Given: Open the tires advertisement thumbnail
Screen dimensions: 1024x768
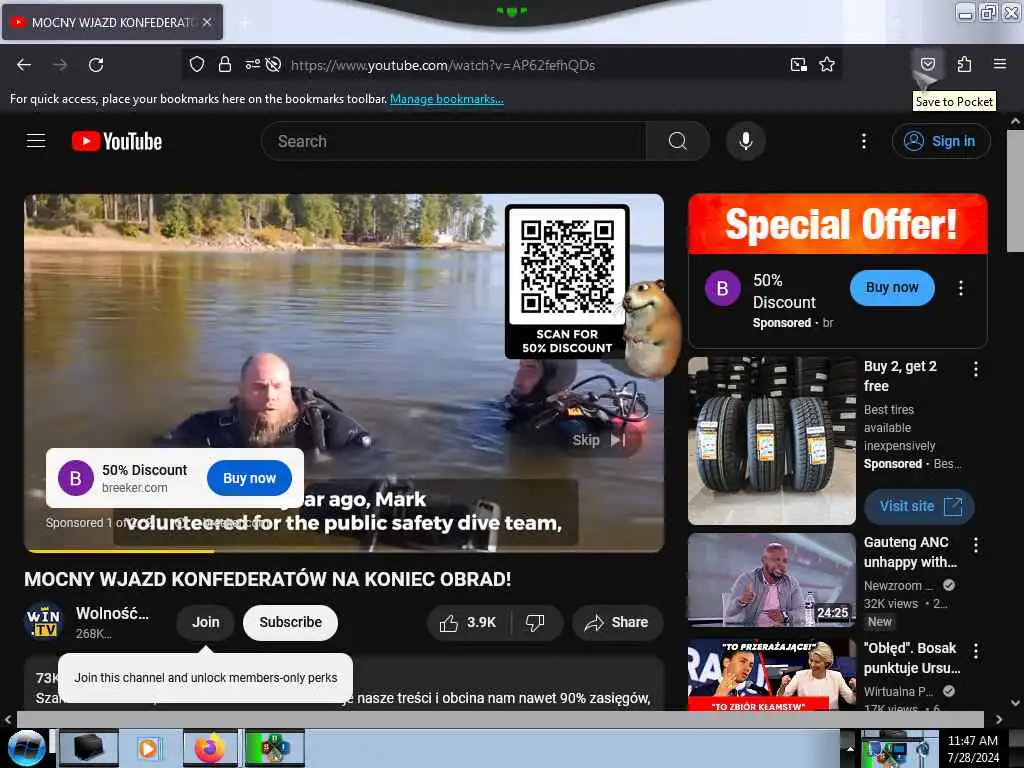Looking at the screenshot, I should (771, 440).
